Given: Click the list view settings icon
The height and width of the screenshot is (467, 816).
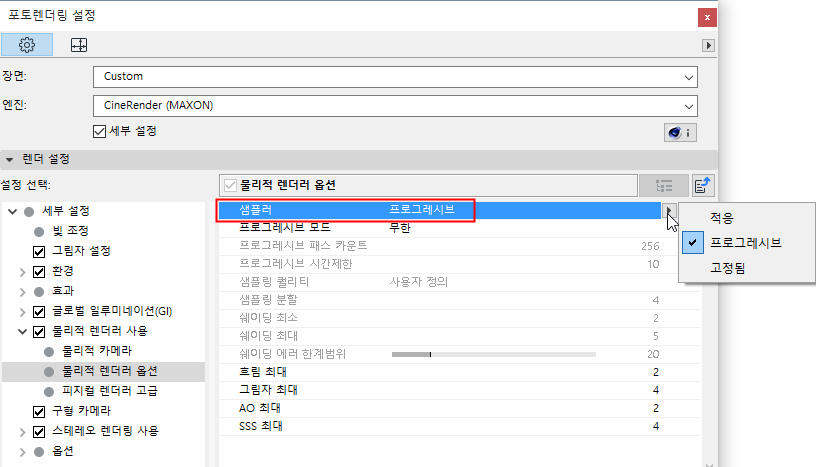Looking at the screenshot, I should click(664, 185).
